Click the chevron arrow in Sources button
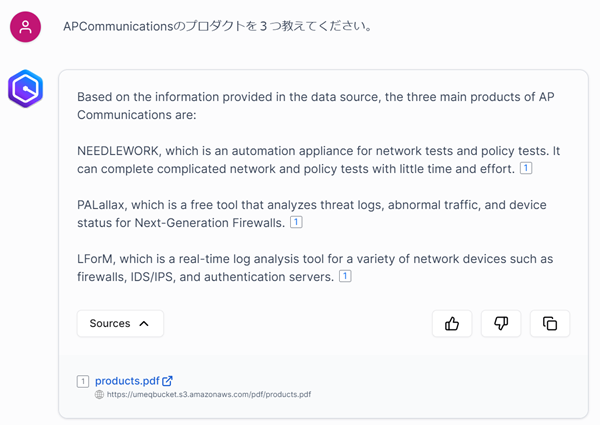Image resolution: width=600 pixels, height=425 pixels. [144, 323]
